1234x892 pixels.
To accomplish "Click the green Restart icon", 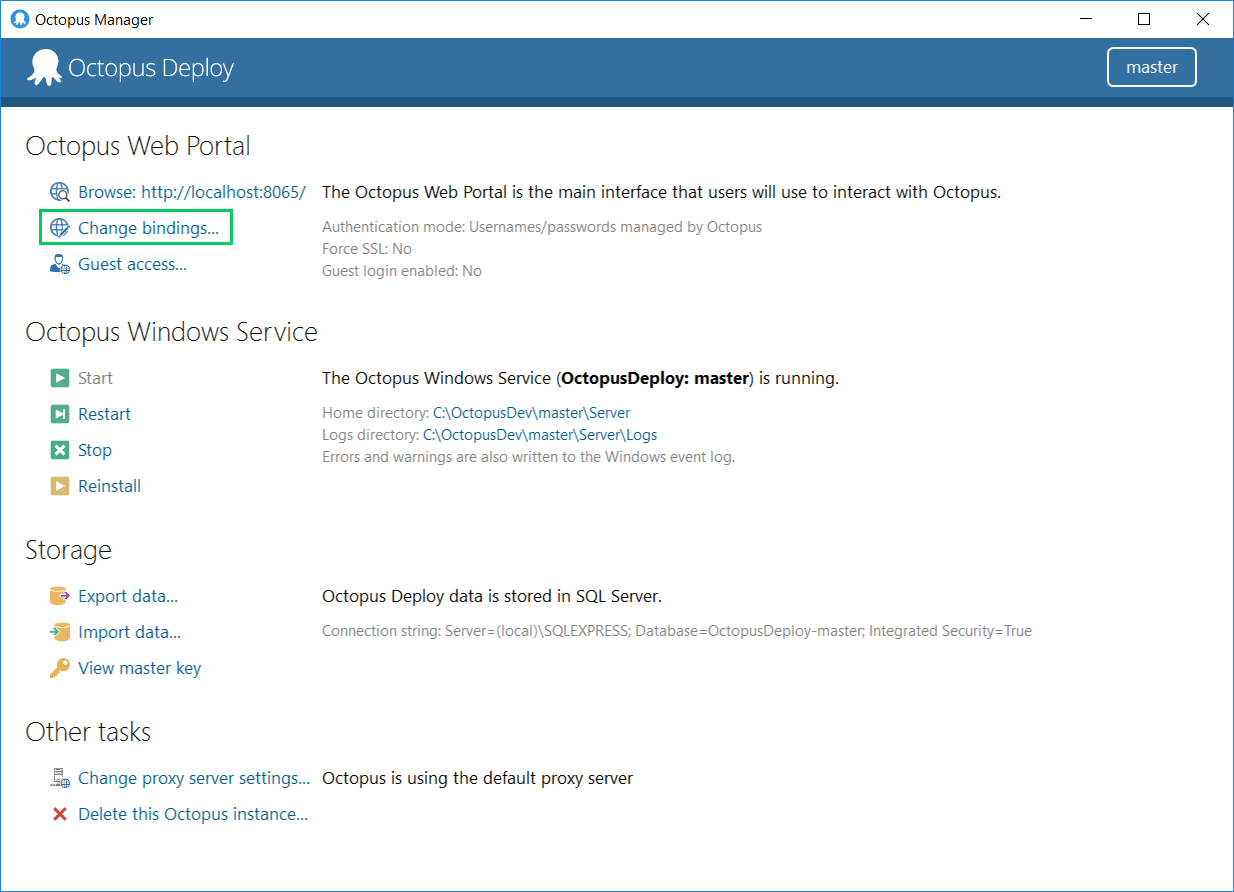I will pos(60,414).
